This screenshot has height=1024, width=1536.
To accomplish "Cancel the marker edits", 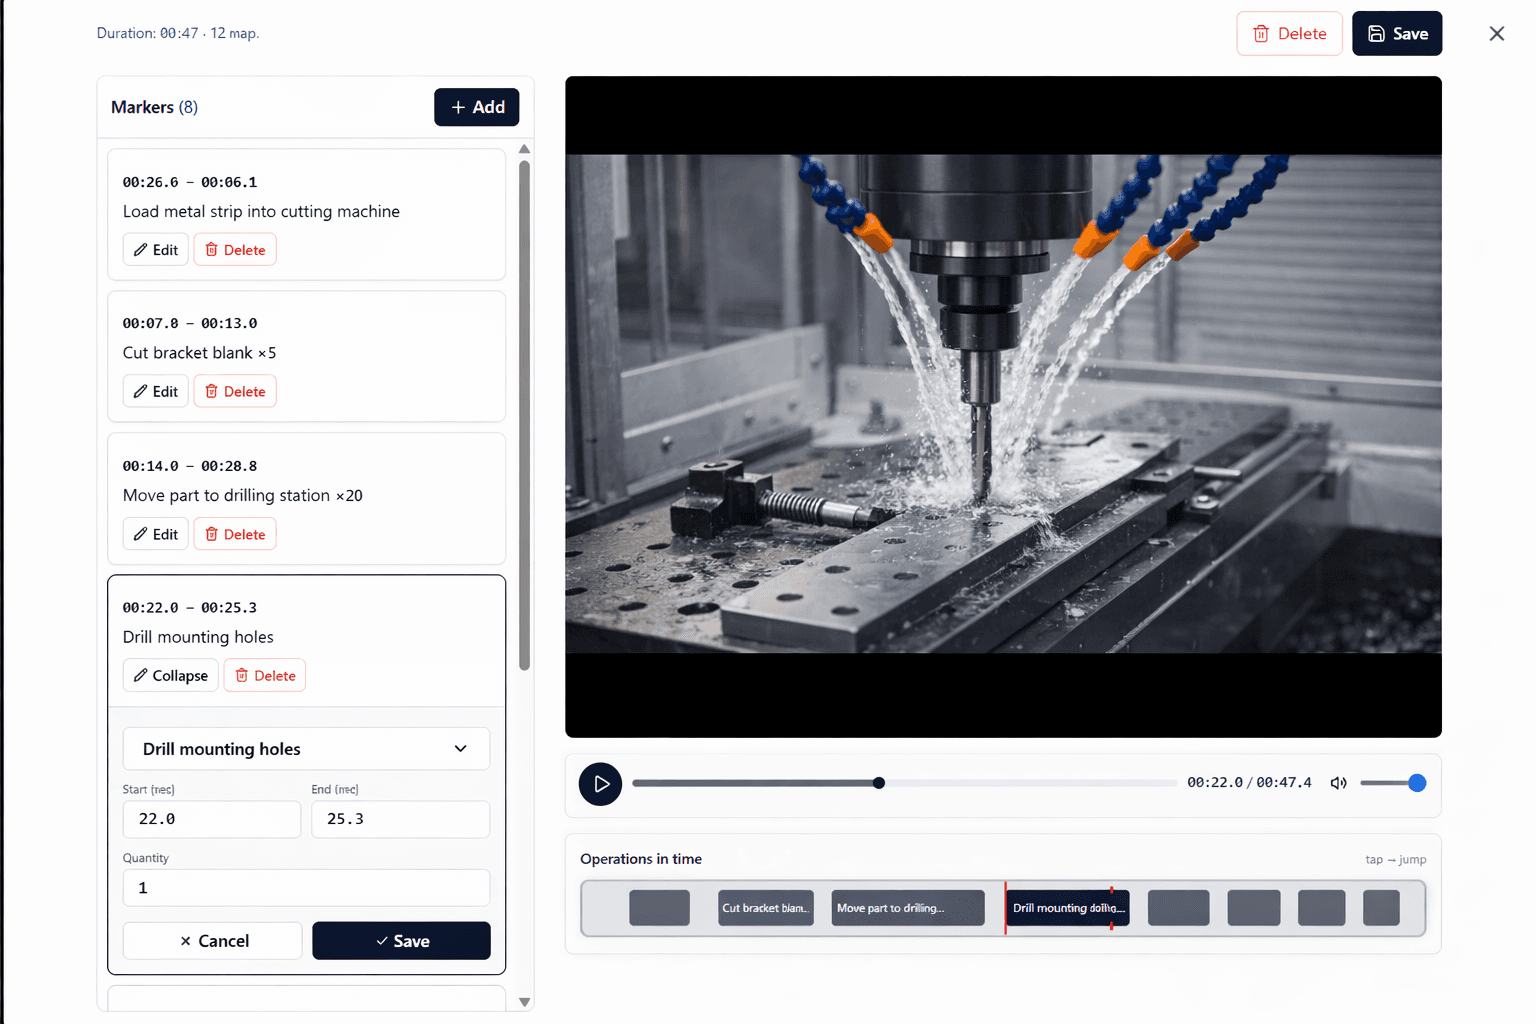I will (x=212, y=940).
